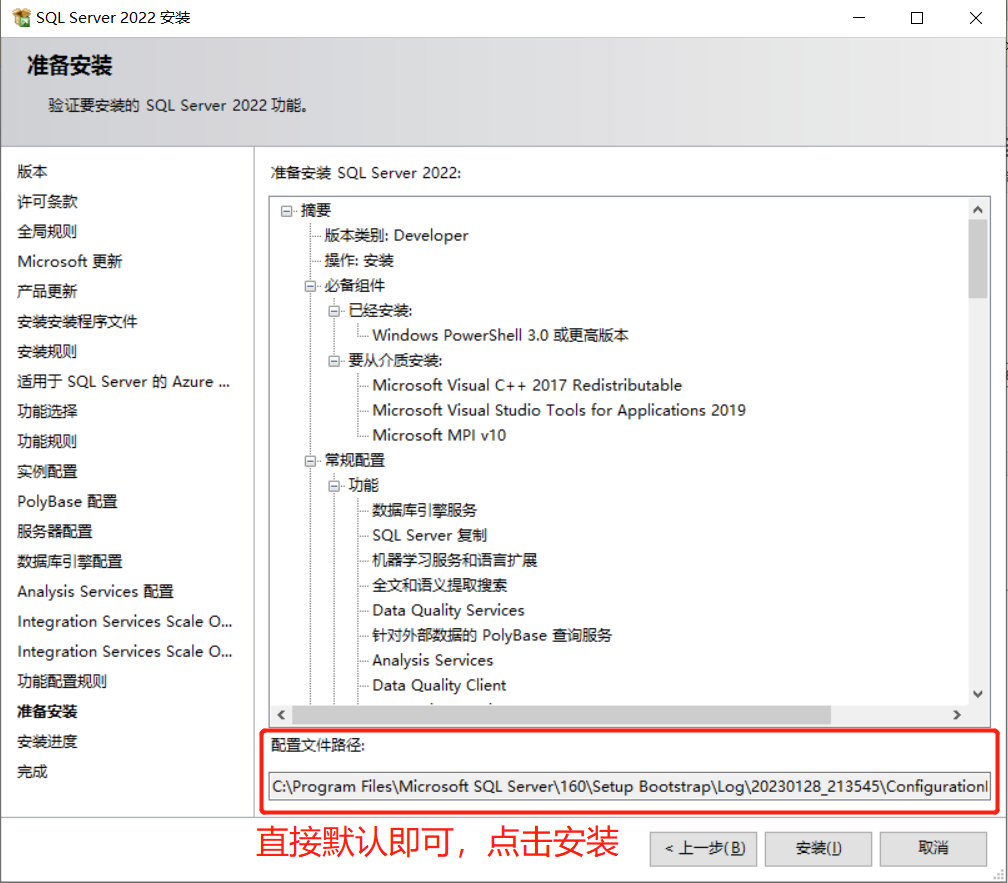
Task: Select the 数据库引擎配置 step
Action: (69, 562)
